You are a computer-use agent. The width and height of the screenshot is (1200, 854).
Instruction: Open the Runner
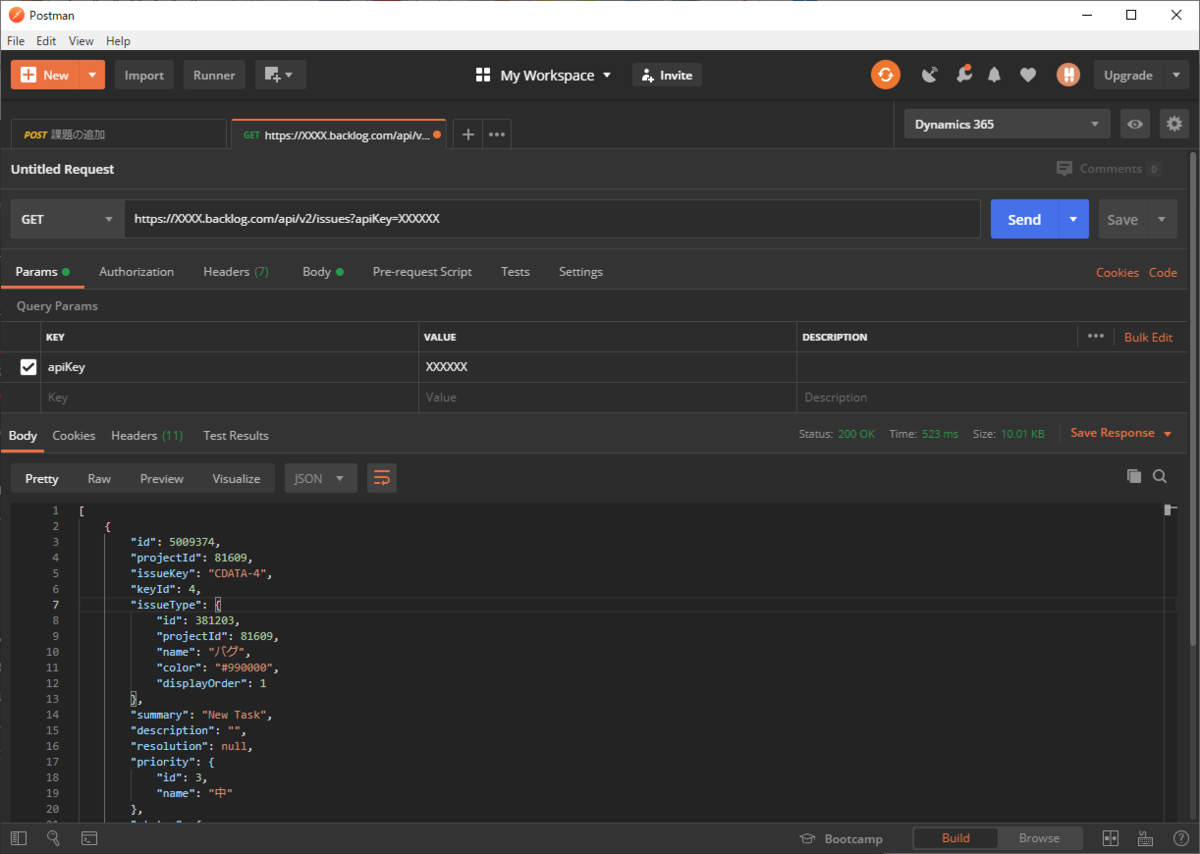[x=214, y=75]
